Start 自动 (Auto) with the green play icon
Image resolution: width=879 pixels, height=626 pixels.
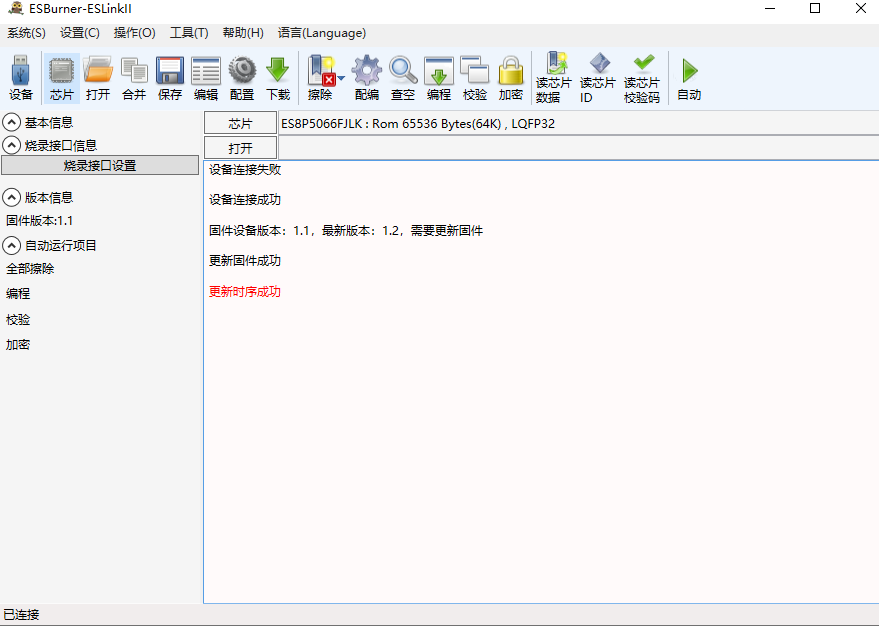pos(690,78)
